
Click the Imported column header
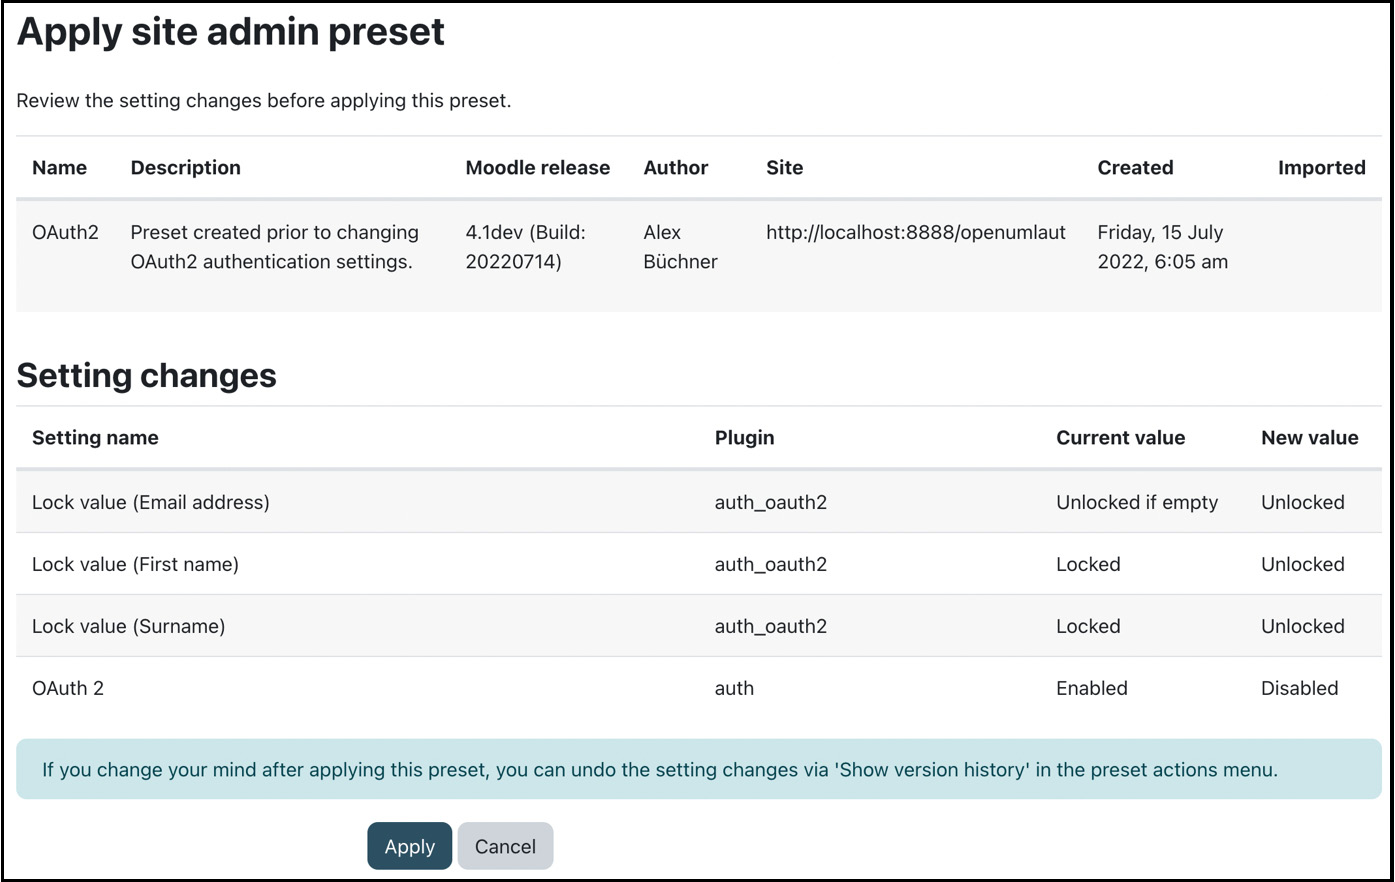pos(1322,168)
